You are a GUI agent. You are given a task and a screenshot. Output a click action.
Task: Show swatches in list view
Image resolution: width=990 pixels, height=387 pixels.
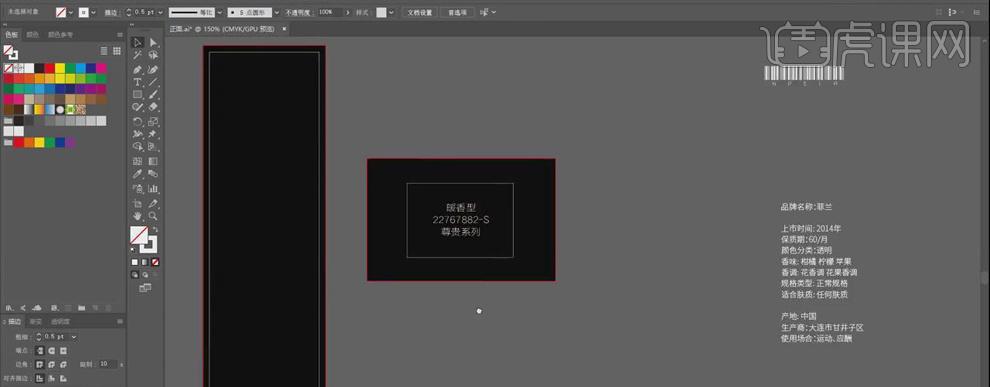[105, 51]
